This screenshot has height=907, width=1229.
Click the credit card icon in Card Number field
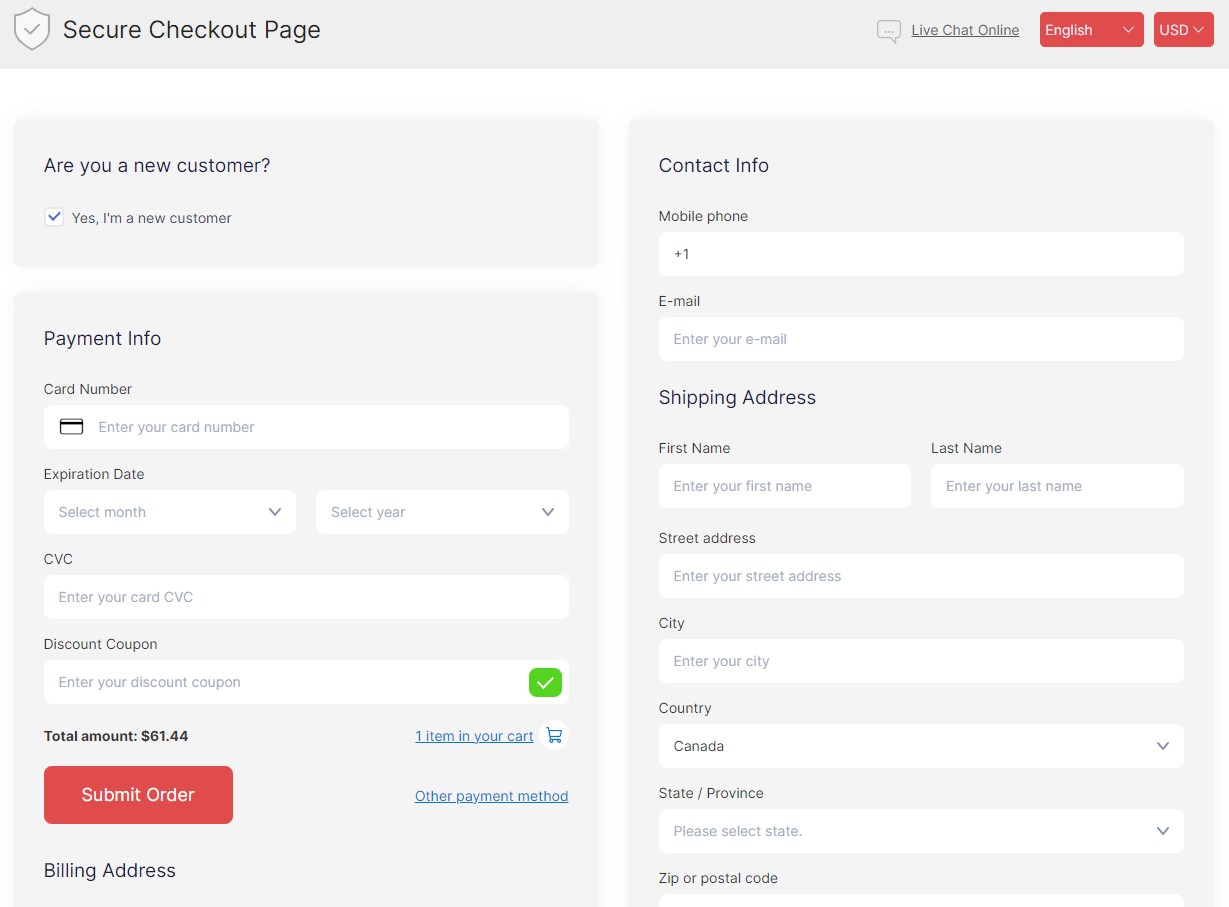coord(71,426)
